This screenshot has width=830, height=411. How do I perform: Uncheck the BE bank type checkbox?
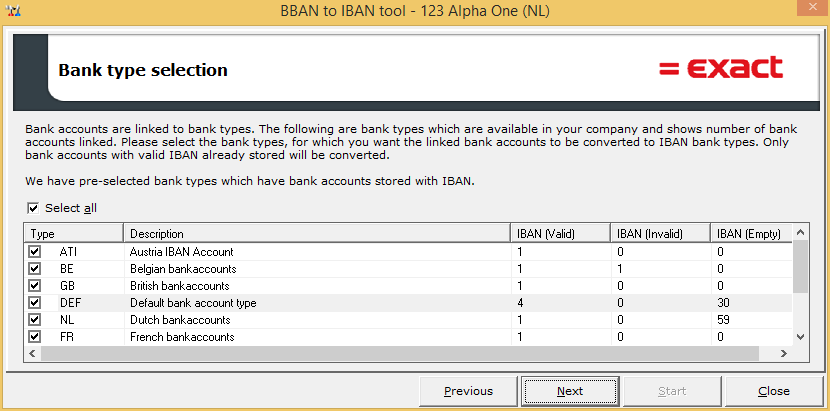coord(35,269)
